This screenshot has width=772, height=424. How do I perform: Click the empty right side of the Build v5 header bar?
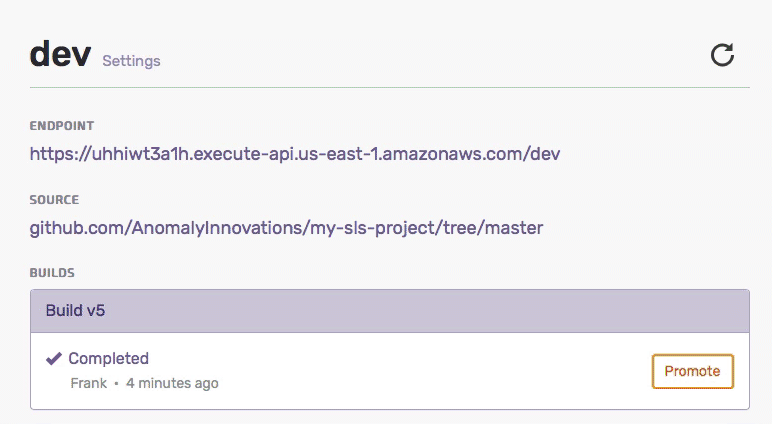coord(500,310)
